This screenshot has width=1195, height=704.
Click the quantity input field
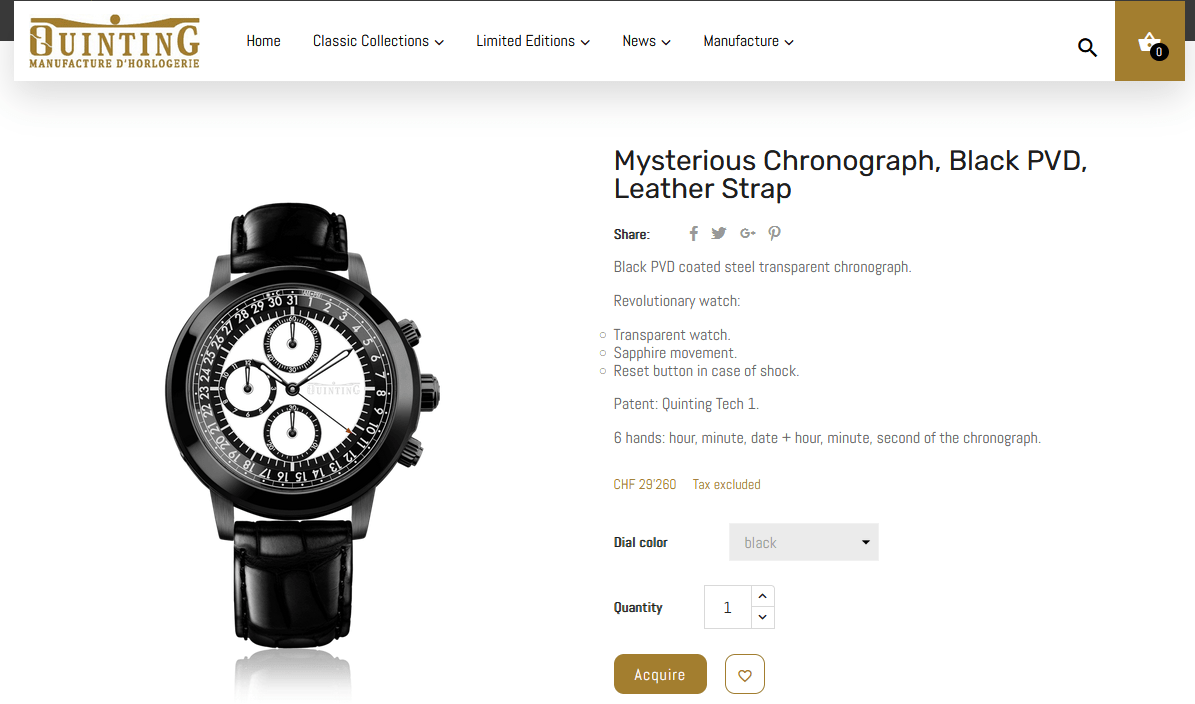[727, 607]
